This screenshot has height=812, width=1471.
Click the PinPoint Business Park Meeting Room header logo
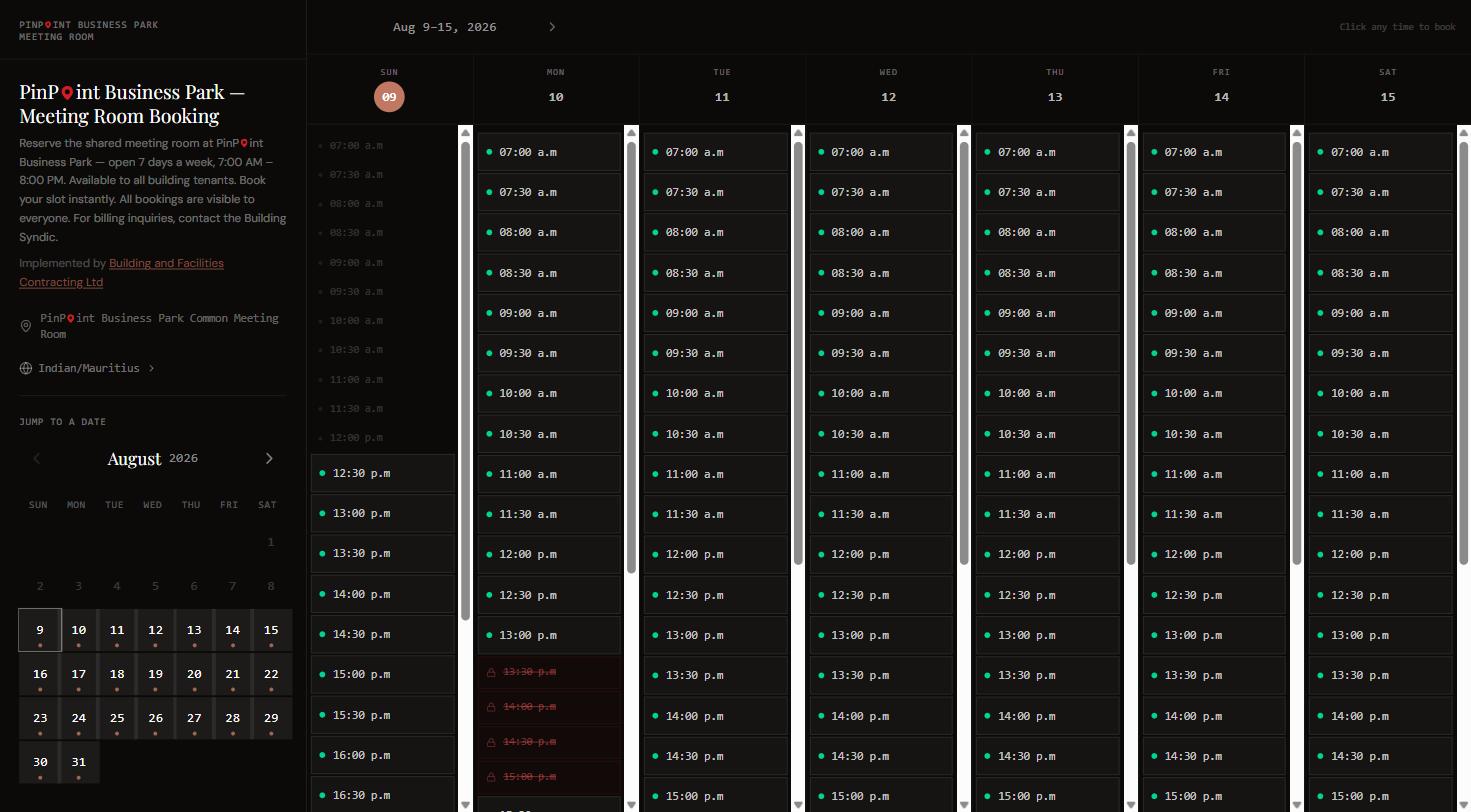point(89,31)
